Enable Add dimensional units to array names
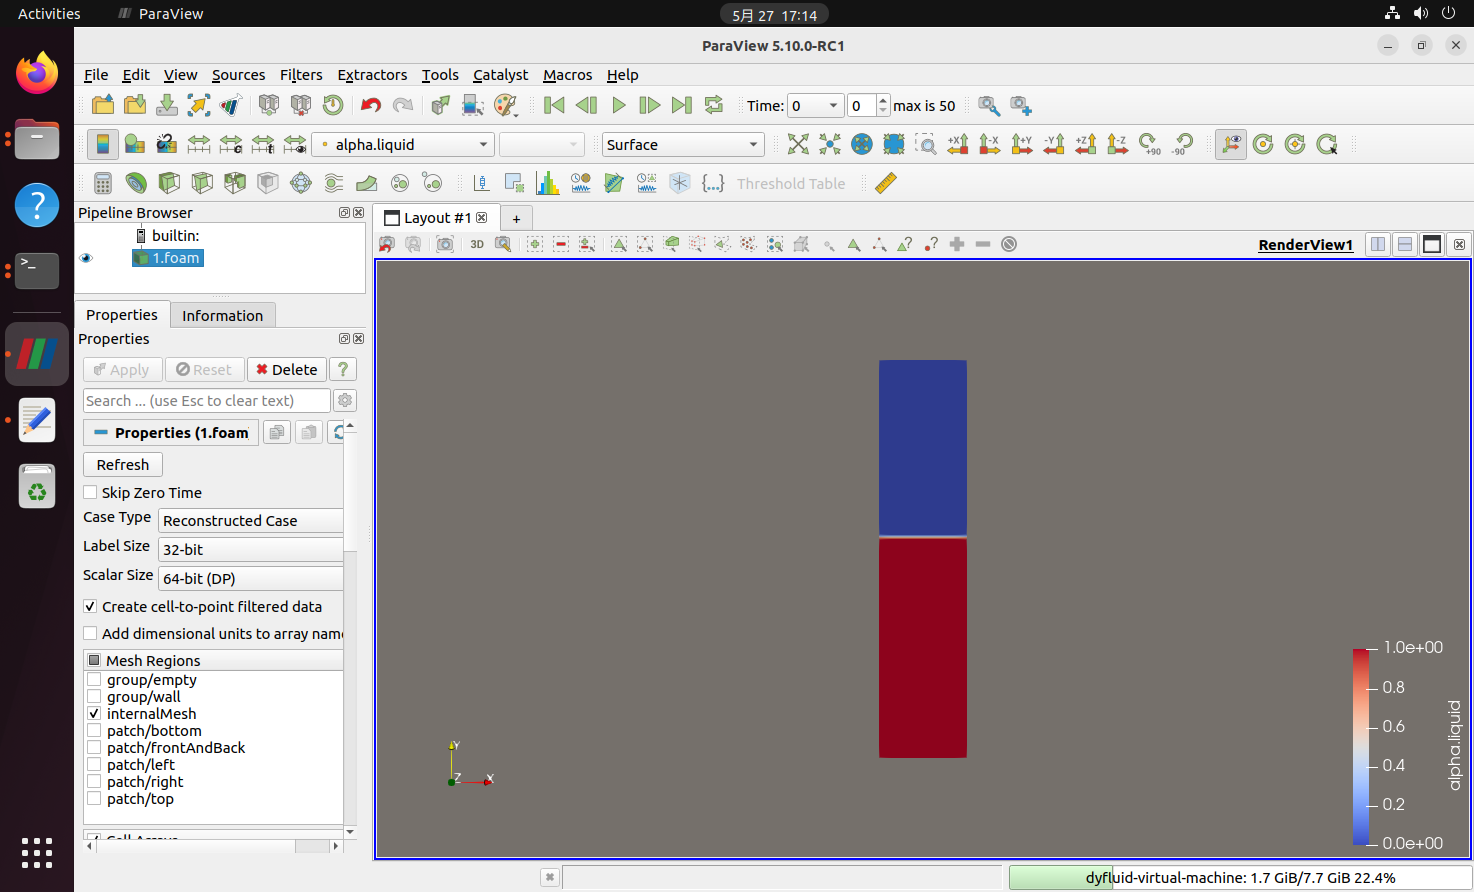This screenshot has height=892, width=1474. click(x=90, y=633)
